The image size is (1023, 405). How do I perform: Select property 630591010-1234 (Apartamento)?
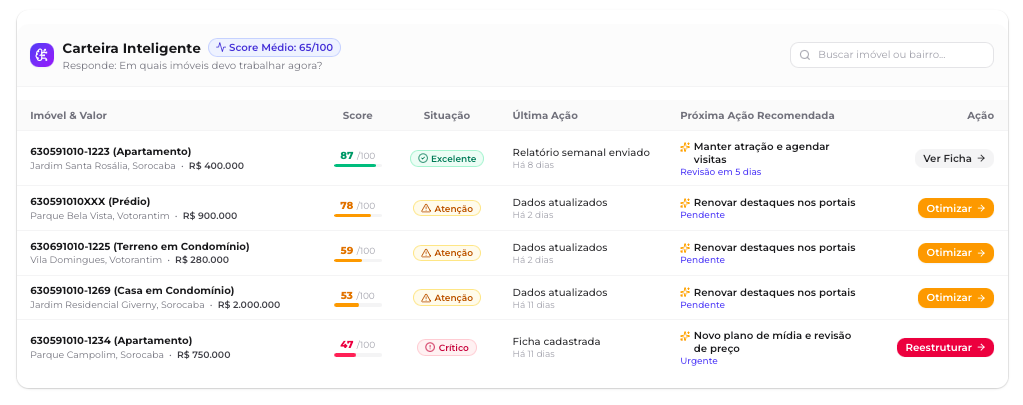pyautogui.click(x=111, y=340)
